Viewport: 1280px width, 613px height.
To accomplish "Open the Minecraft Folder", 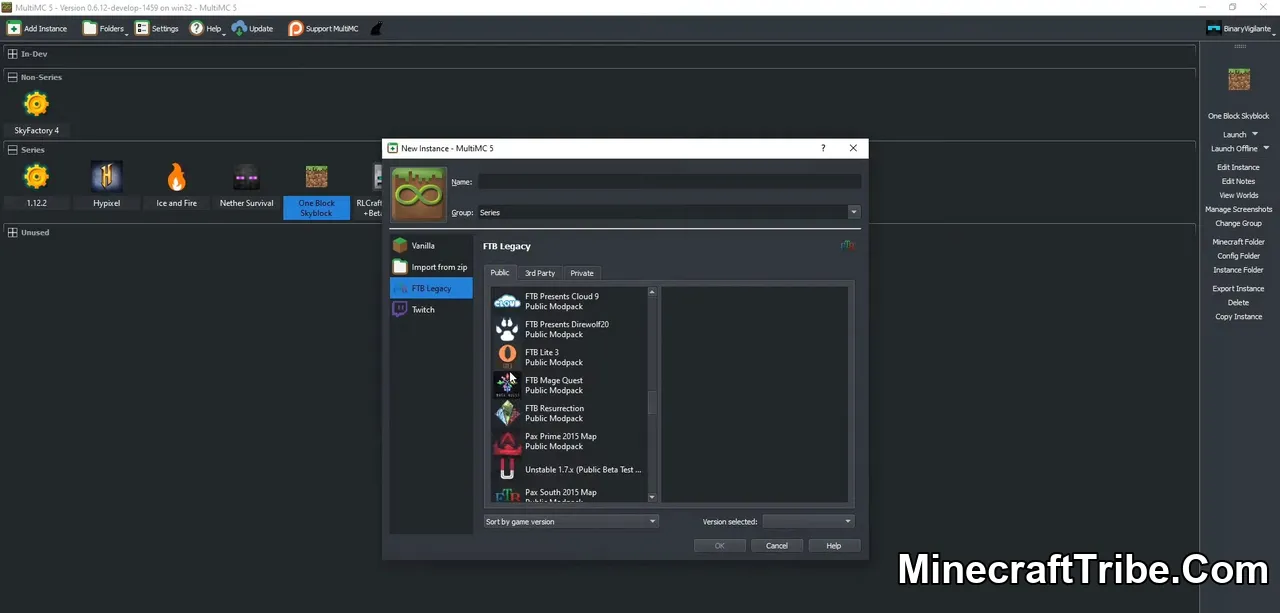I will point(1238,242).
